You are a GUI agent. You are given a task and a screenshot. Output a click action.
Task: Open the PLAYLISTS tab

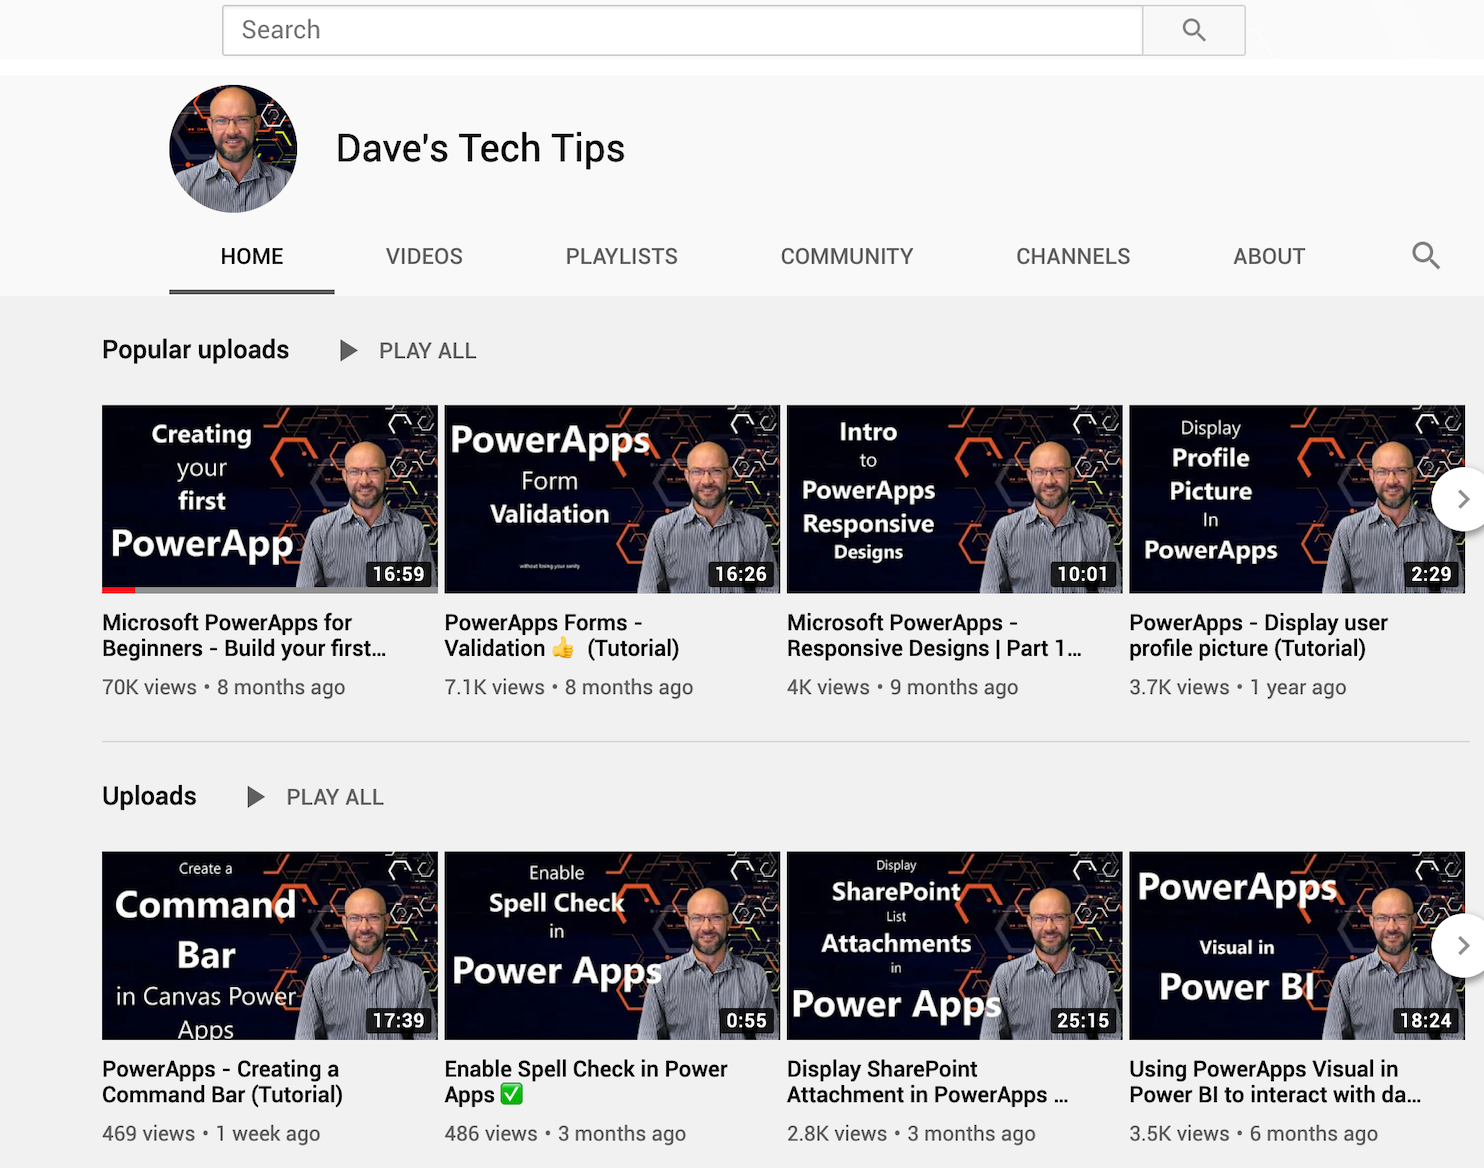tap(622, 256)
